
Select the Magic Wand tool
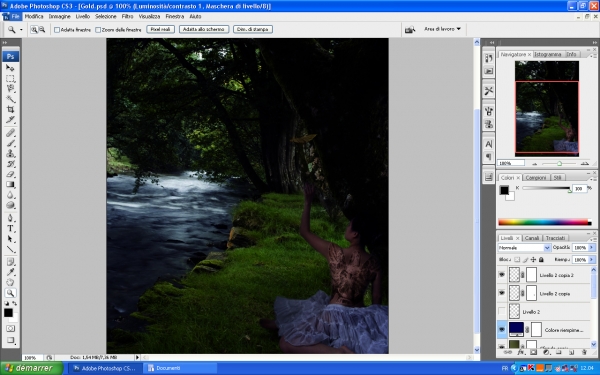10,99
